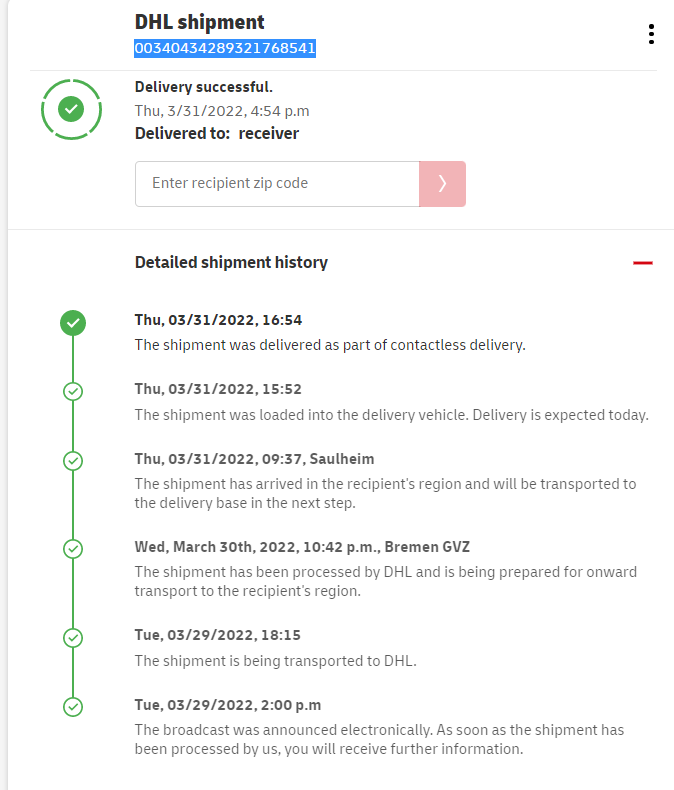Viewport: 674px width, 790px height.
Task: Click the 2:00 p.m. announcement step checkmark
Action: click(73, 707)
